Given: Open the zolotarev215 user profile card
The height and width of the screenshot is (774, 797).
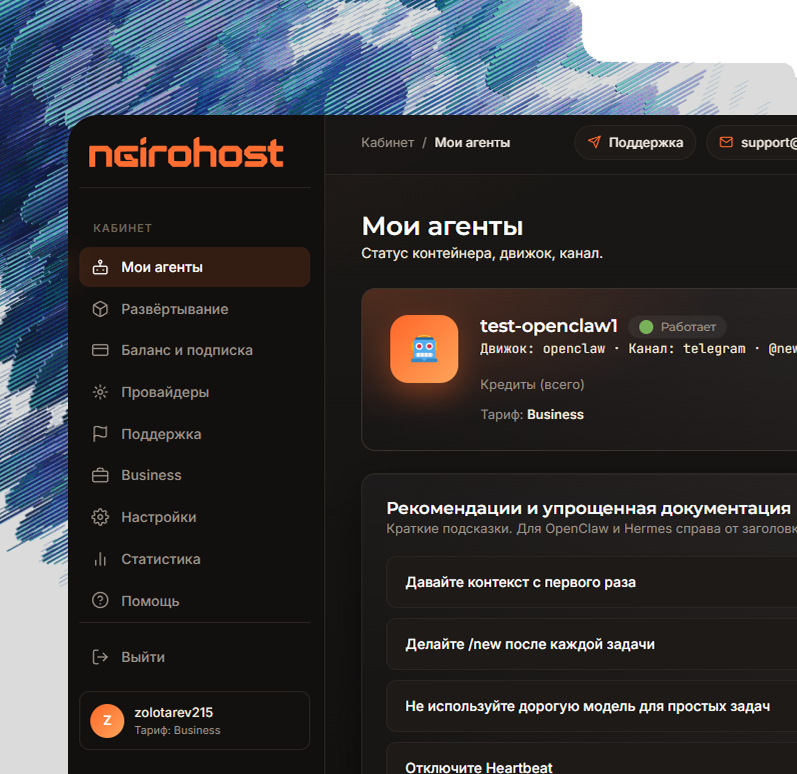Looking at the screenshot, I should tap(195, 720).
